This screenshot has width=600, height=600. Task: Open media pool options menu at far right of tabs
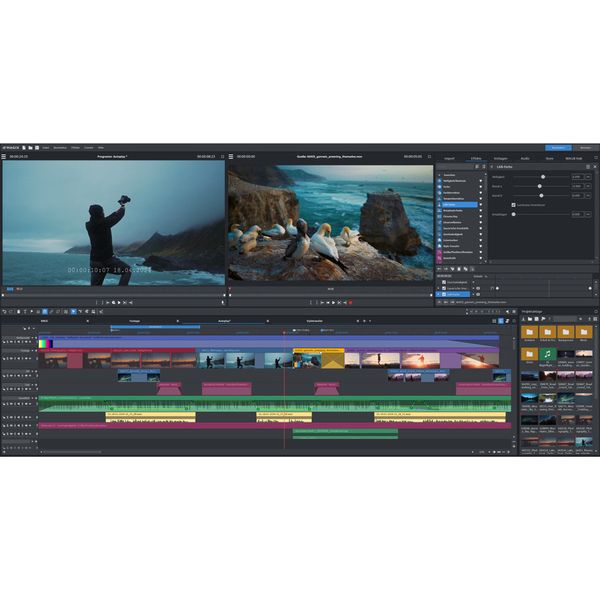(x=596, y=158)
